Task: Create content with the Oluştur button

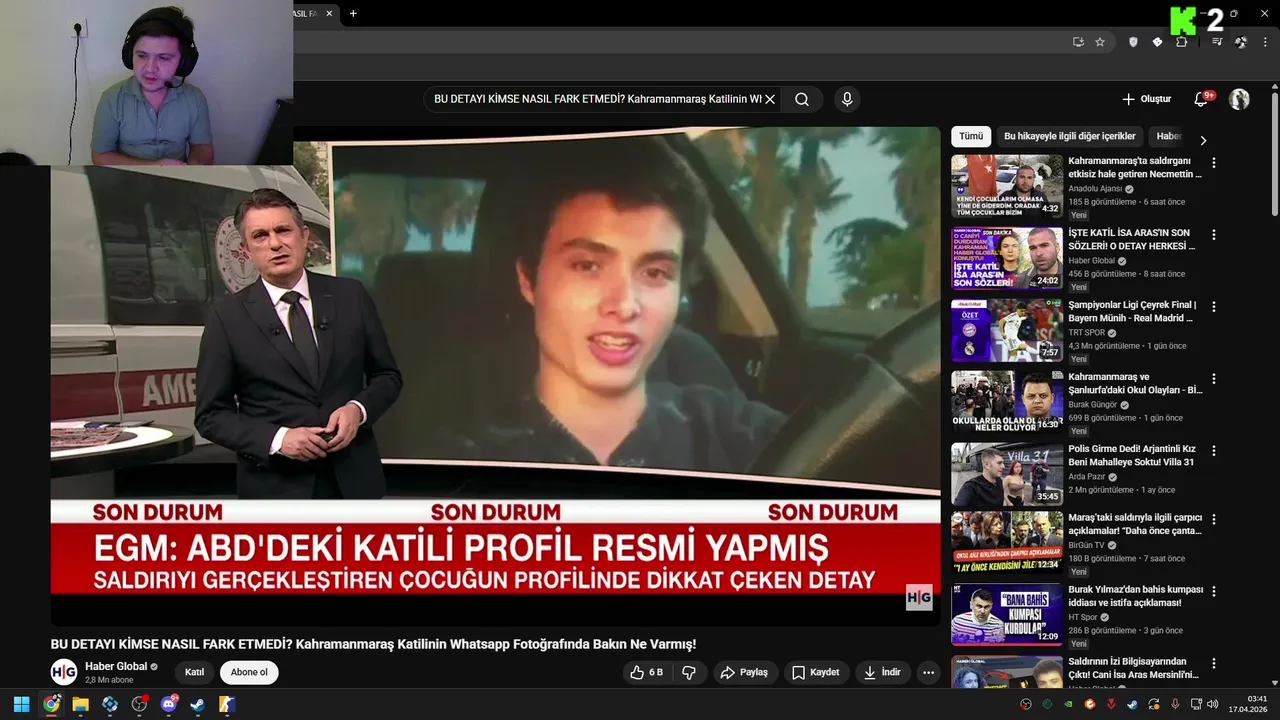Action: click(1146, 99)
